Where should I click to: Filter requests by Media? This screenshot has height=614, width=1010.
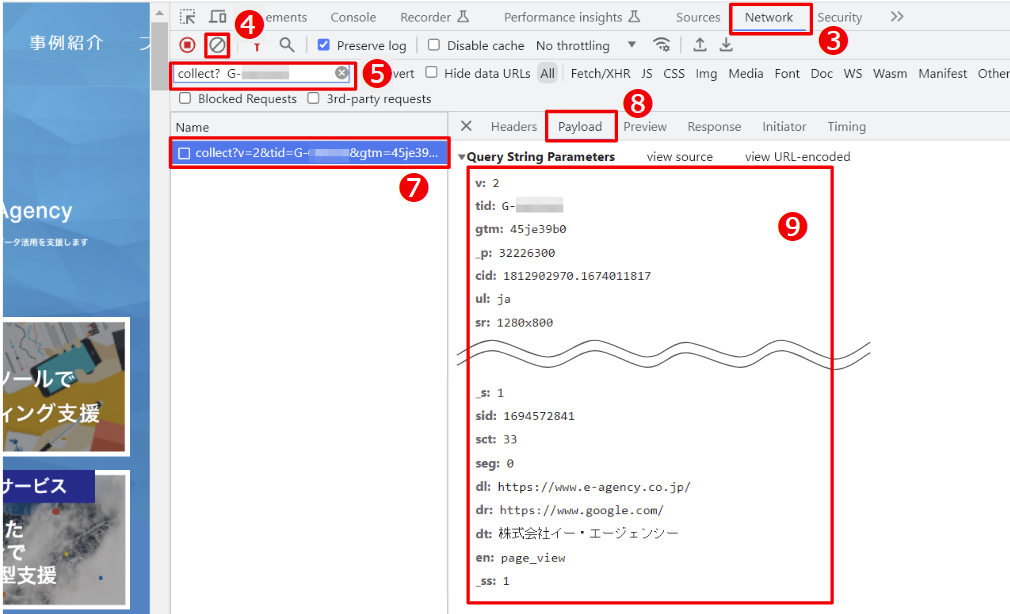[x=745, y=73]
